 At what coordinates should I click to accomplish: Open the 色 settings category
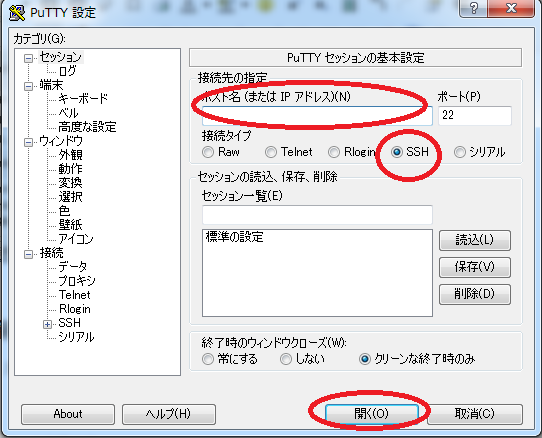click(x=64, y=211)
